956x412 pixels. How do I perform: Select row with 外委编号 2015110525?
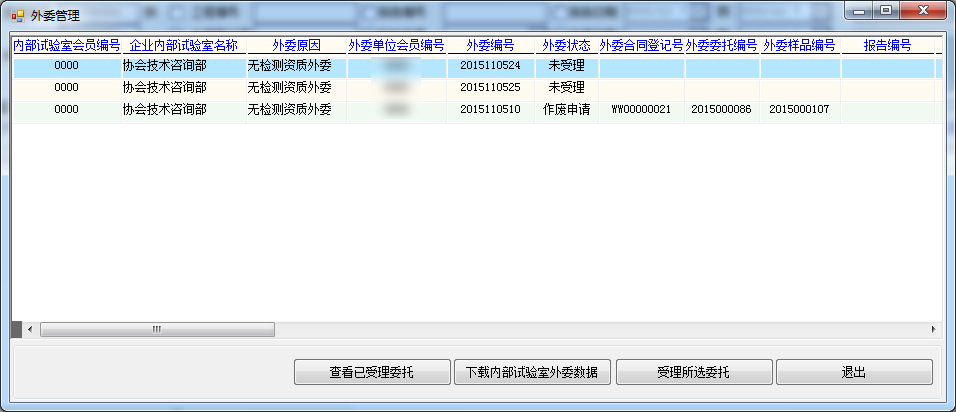pos(490,88)
